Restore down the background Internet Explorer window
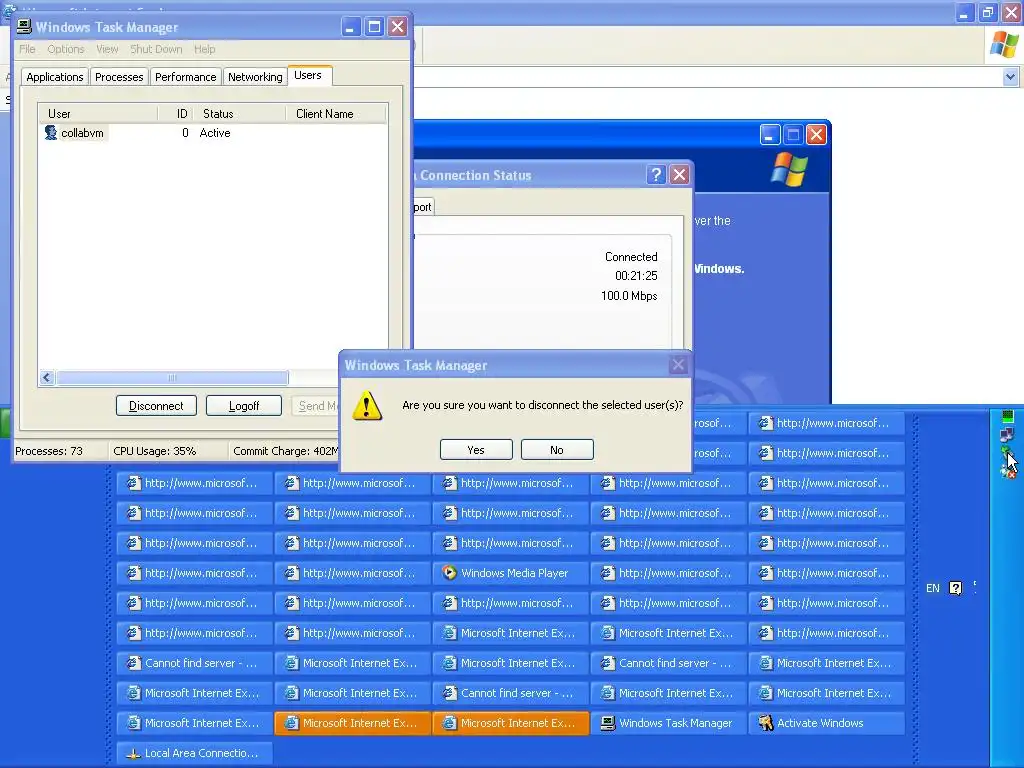Image resolution: width=1024 pixels, height=768 pixels. coord(987,12)
